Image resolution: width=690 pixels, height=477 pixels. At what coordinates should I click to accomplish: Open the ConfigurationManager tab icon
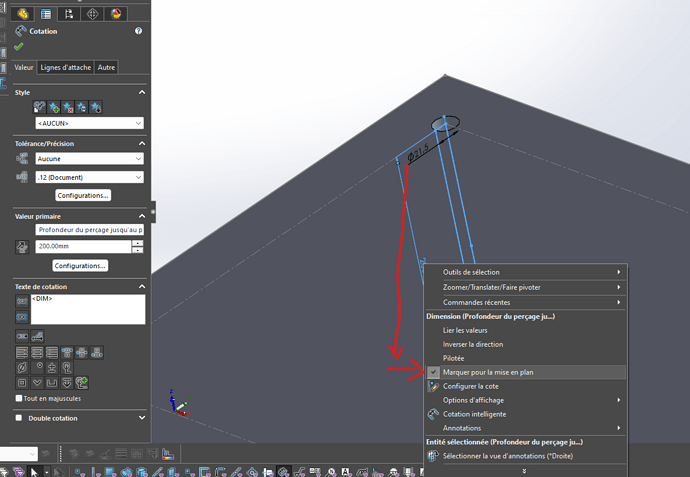[69, 14]
